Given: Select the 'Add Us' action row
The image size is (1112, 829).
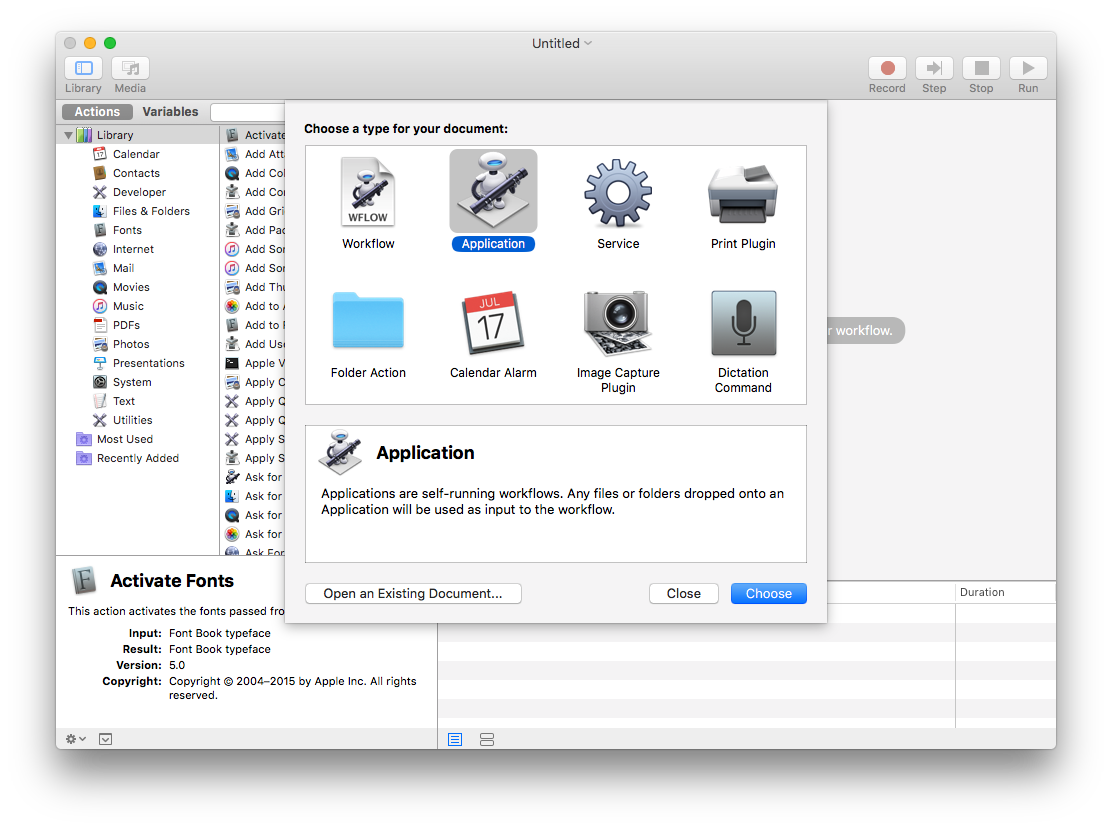Looking at the screenshot, I should [254, 344].
